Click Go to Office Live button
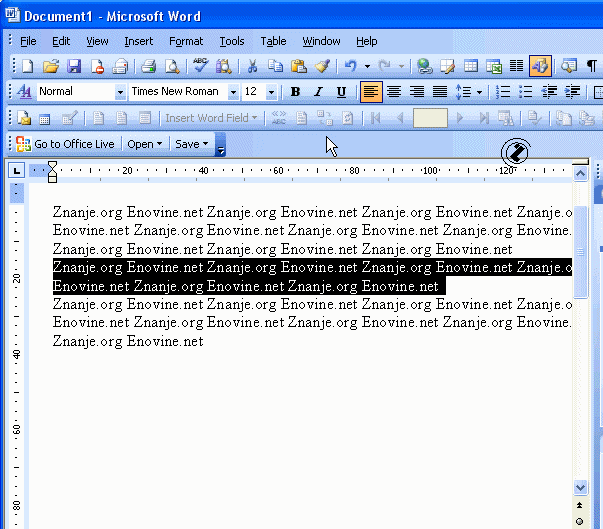This screenshot has height=529, width=603. coord(65,144)
